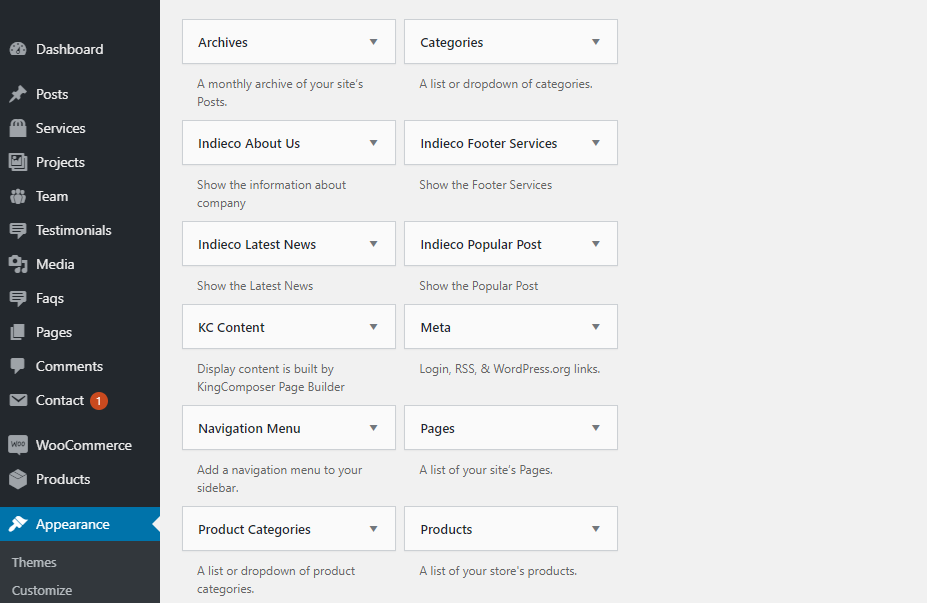The image size is (927, 603).
Task: Expand the Navigation Menu widget arrow
Action: (374, 428)
